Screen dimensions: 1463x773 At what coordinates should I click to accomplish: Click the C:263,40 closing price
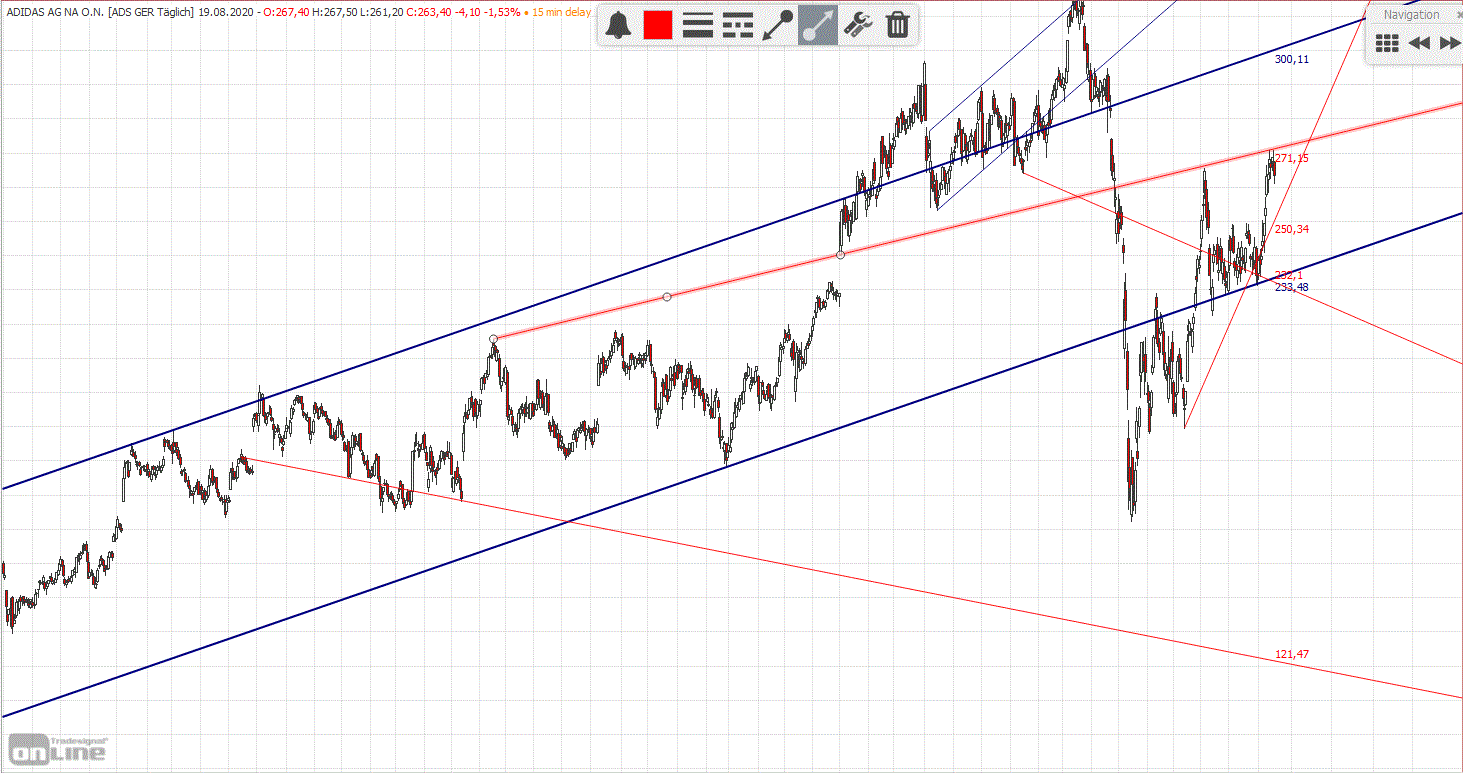[x=431, y=11]
